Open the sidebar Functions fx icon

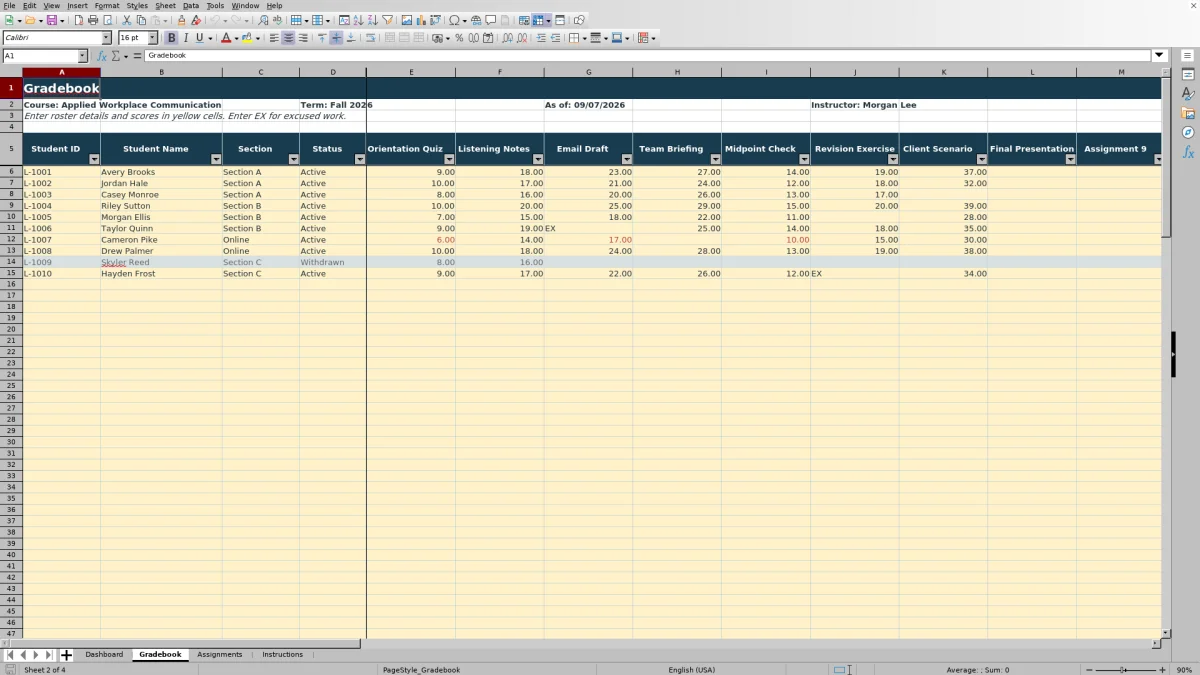click(1188, 152)
